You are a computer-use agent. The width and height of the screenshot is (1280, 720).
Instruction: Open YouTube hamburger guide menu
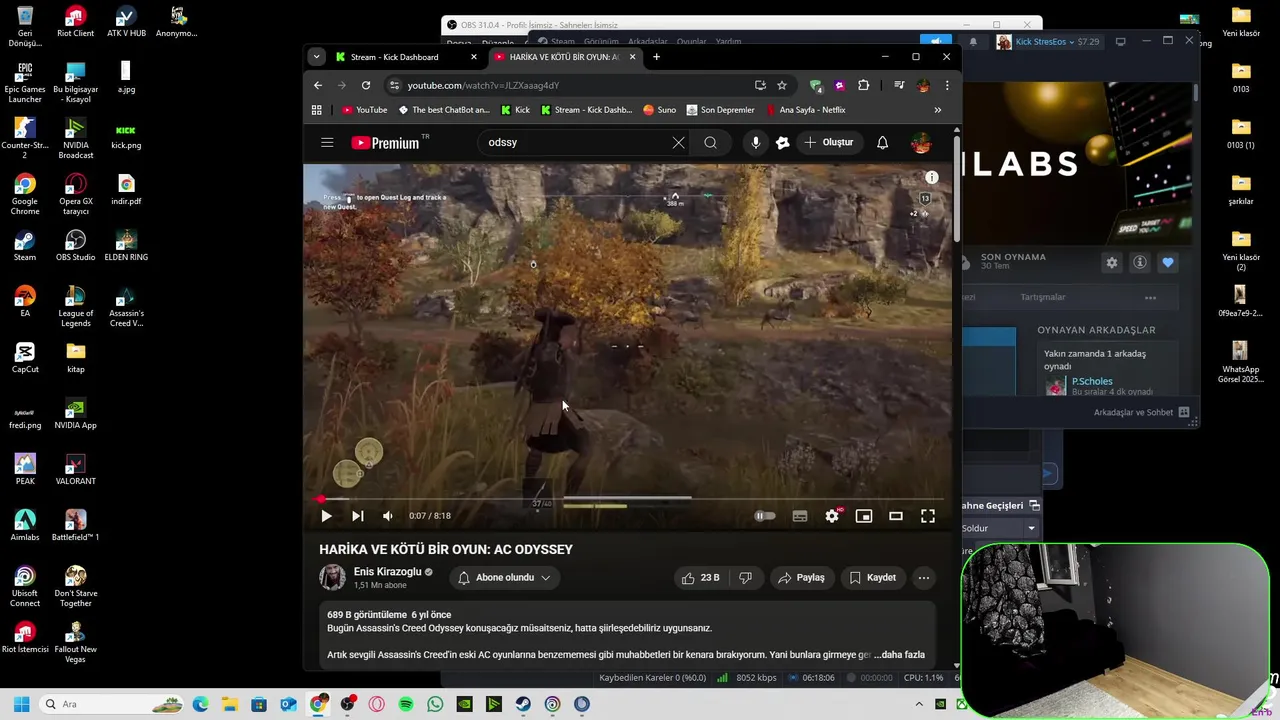point(327,143)
